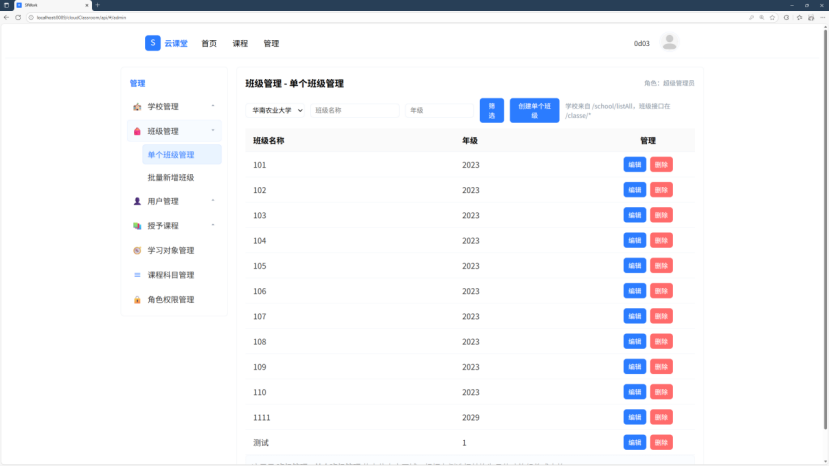830x467 pixels.
Task: Click the page vertical scrollbar
Action: tap(825, 228)
